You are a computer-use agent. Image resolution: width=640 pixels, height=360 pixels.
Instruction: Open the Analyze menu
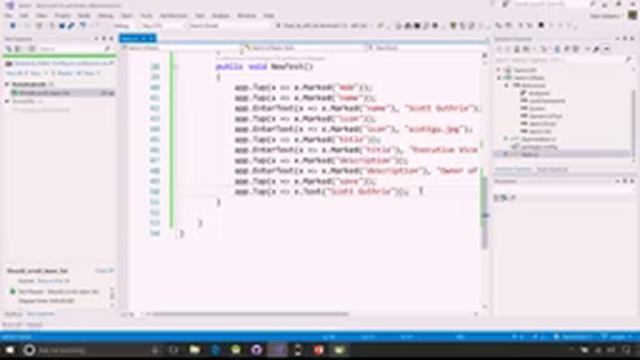coord(221,16)
